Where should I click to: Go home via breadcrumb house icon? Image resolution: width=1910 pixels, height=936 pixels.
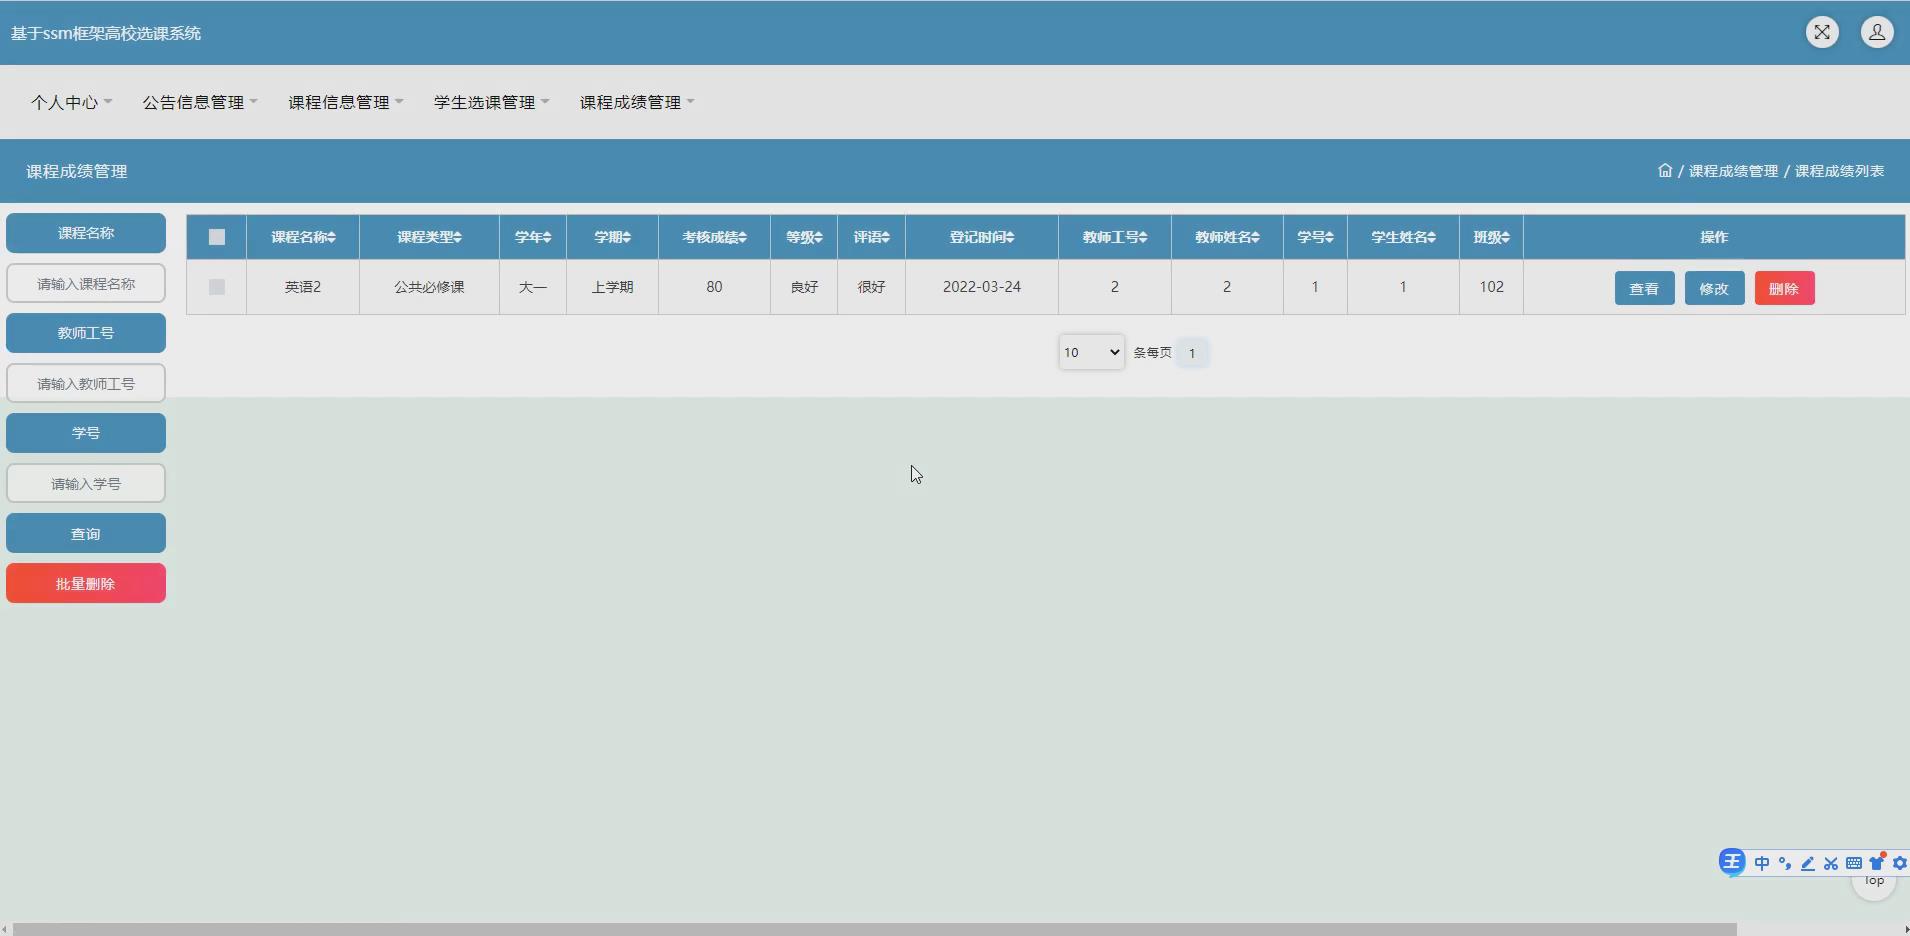point(1665,170)
